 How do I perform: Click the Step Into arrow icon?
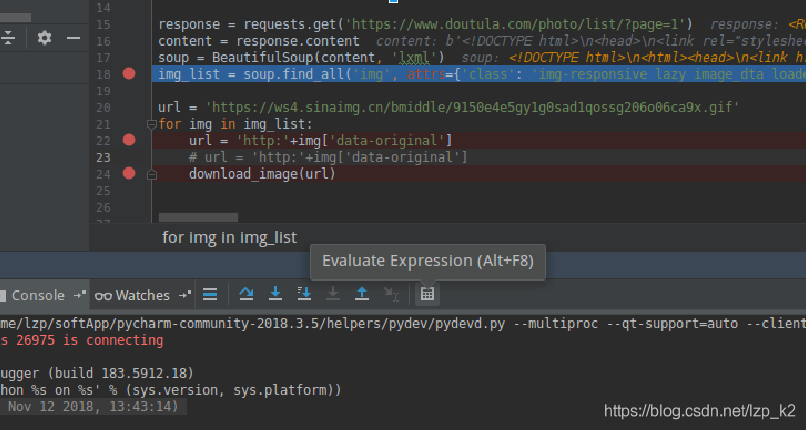coord(276,294)
